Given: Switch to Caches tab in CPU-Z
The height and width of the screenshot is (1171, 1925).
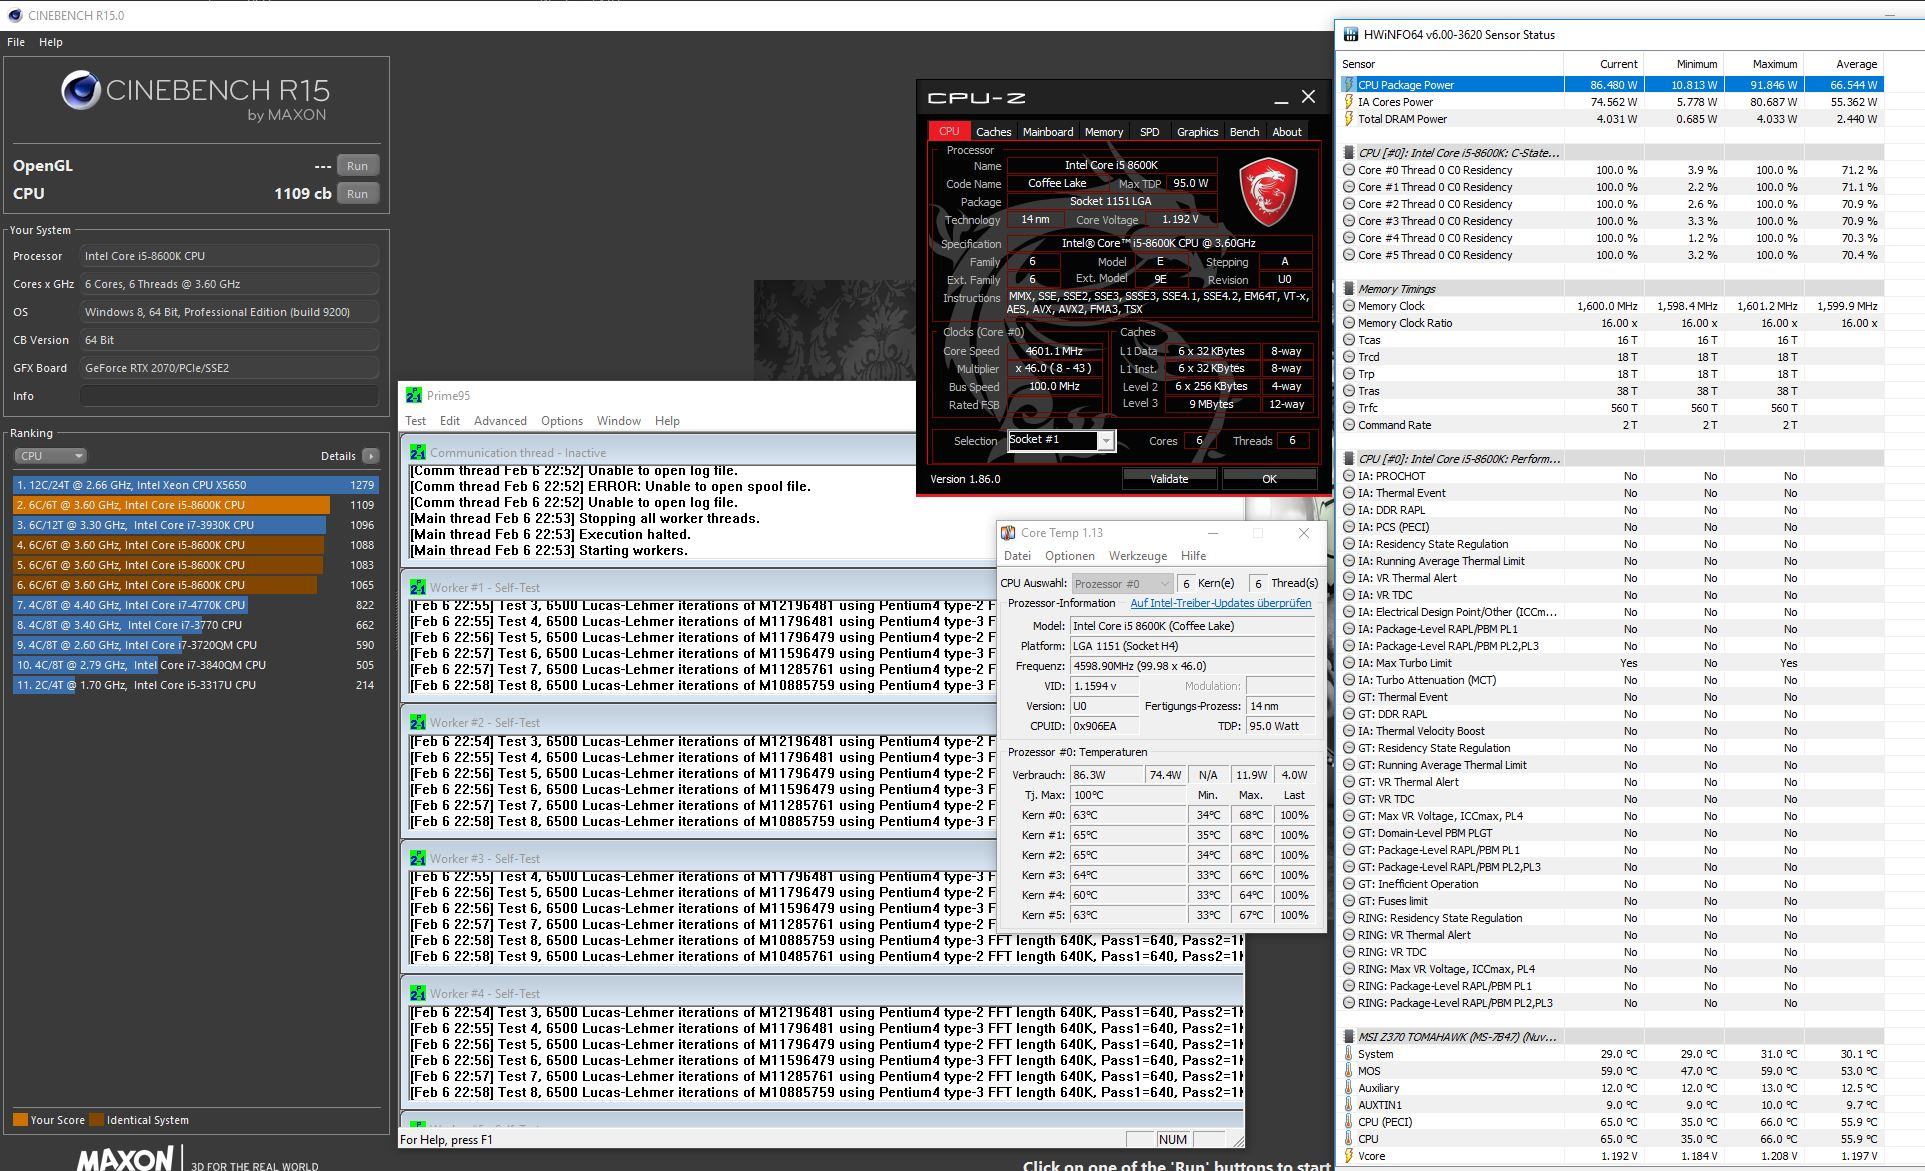Looking at the screenshot, I should 993,132.
